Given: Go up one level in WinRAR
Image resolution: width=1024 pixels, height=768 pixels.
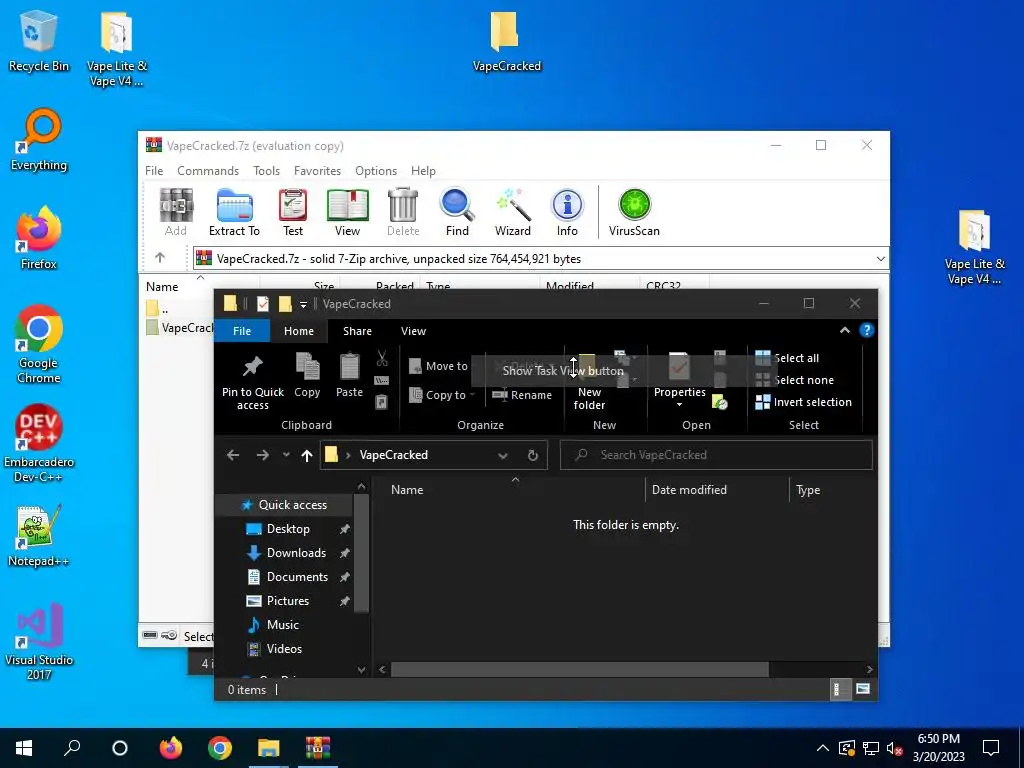Looking at the screenshot, I should tap(160, 258).
